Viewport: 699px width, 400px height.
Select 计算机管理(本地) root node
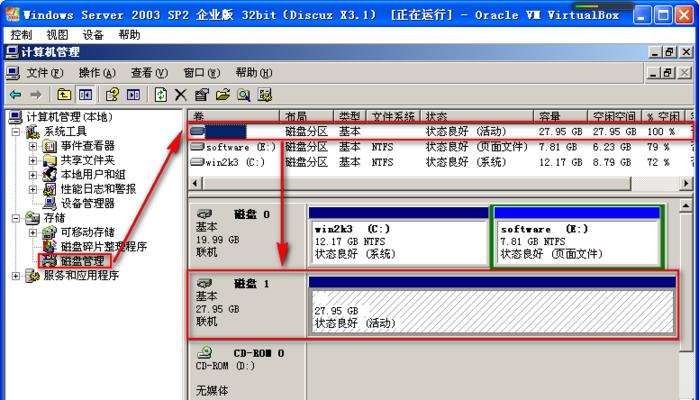tap(69, 117)
